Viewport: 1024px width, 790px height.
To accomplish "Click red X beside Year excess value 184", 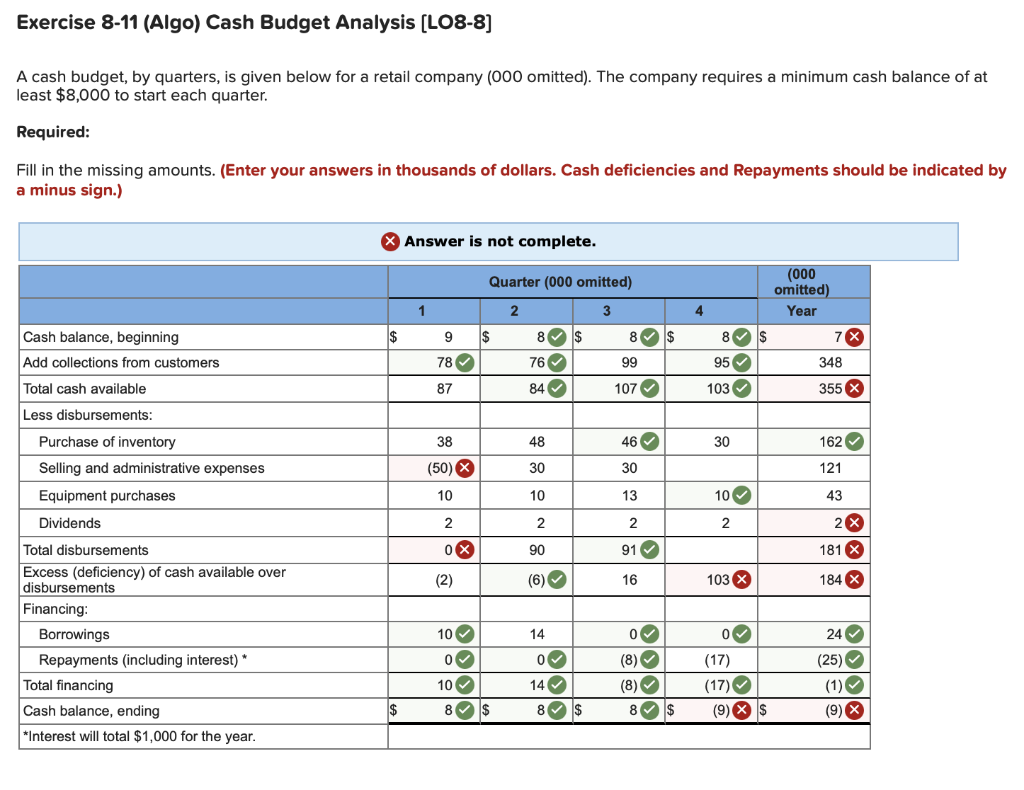I will (854, 580).
